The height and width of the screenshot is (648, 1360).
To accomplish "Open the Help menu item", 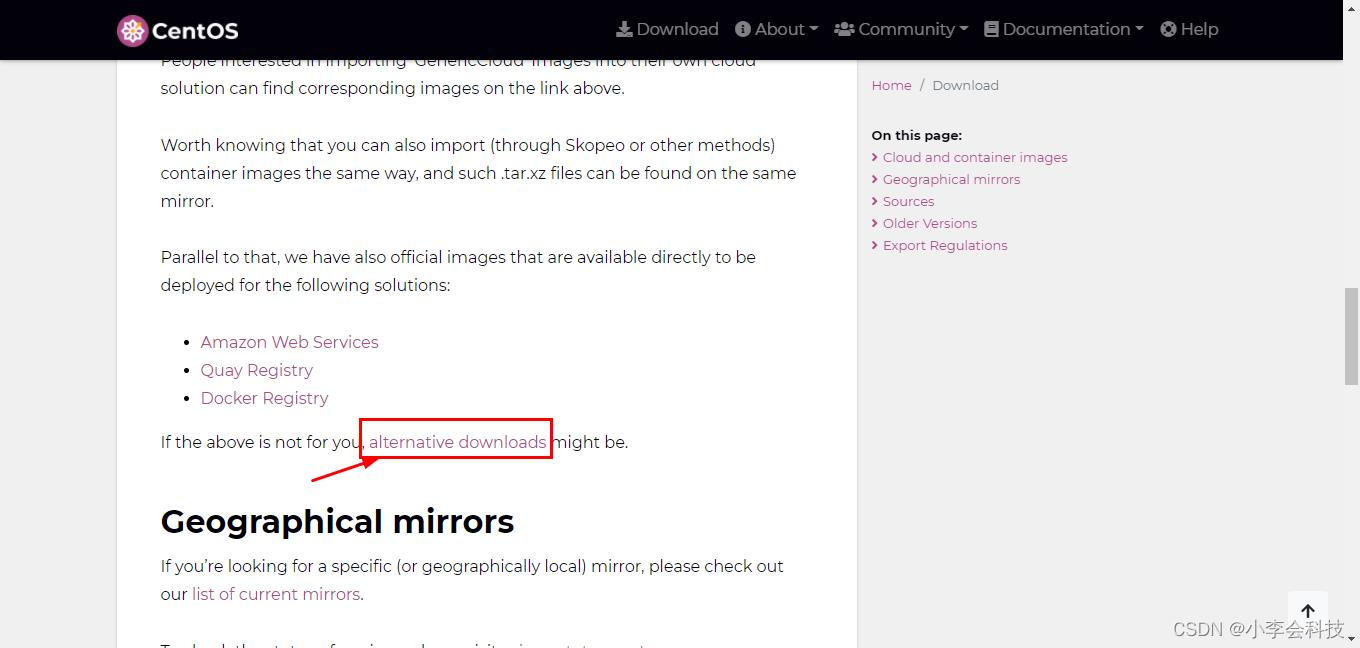I will pyautogui.click(x=1189, y=29).
